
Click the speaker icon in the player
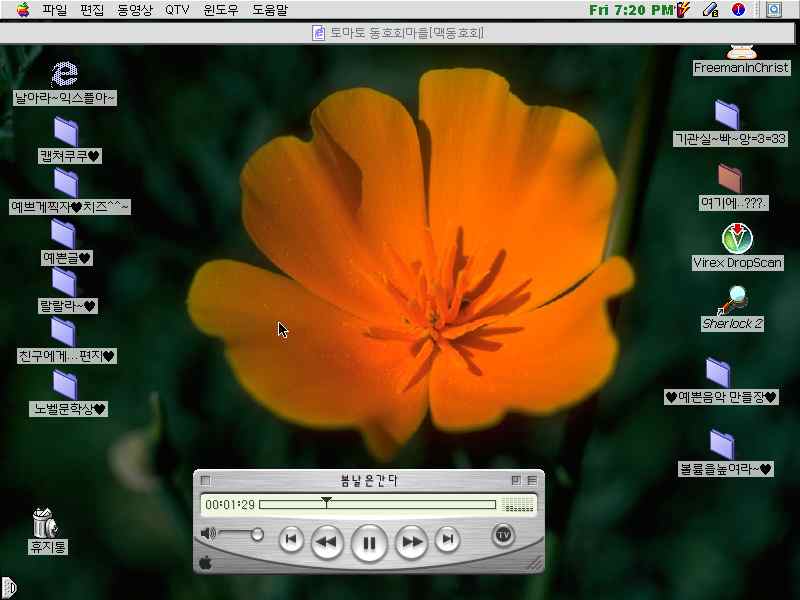208,534
